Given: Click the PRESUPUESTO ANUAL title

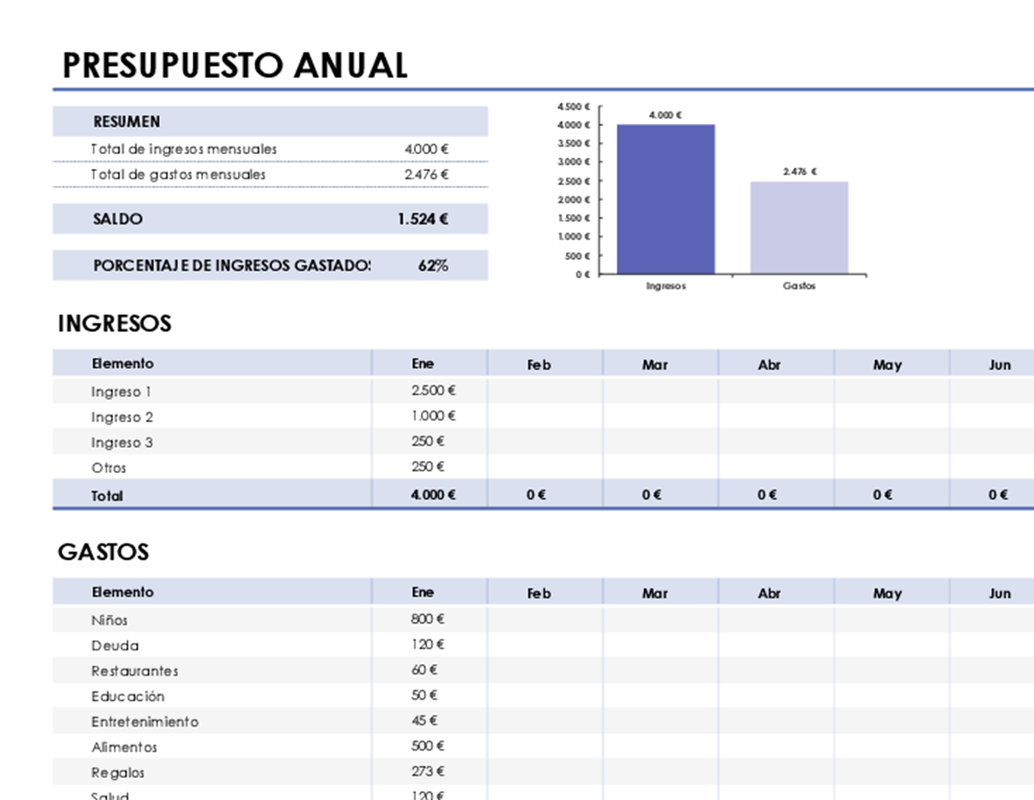Looking at the screenshot, I should (x=235, y=65).
